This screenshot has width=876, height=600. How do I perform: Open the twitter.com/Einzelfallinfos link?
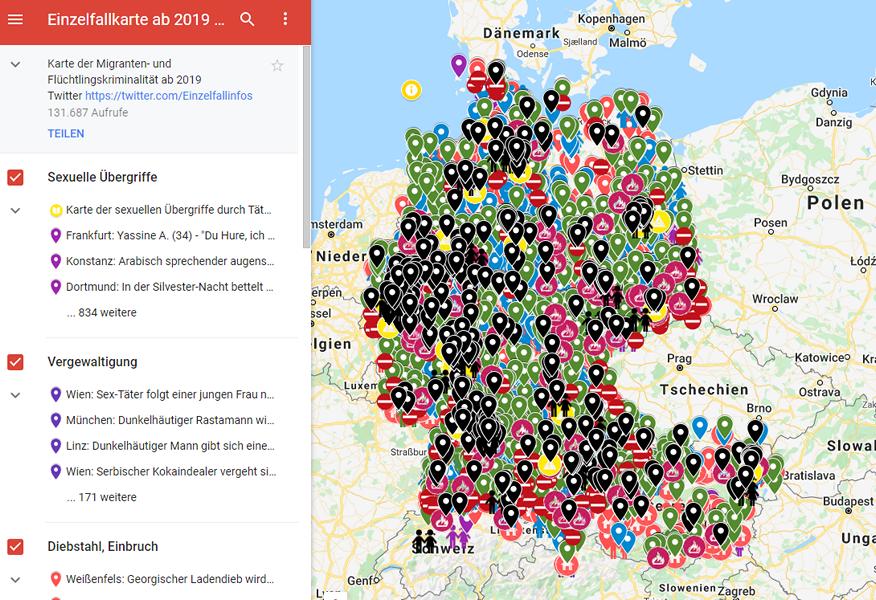169,96
